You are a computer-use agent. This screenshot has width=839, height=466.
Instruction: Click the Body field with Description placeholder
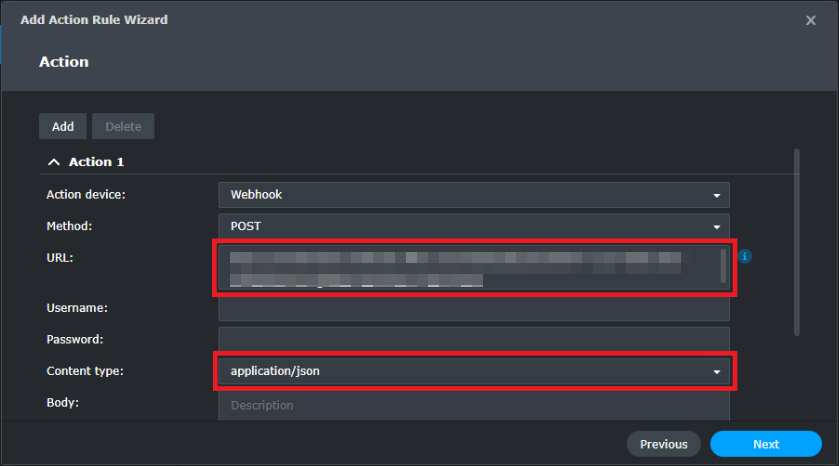coord(474,406)
